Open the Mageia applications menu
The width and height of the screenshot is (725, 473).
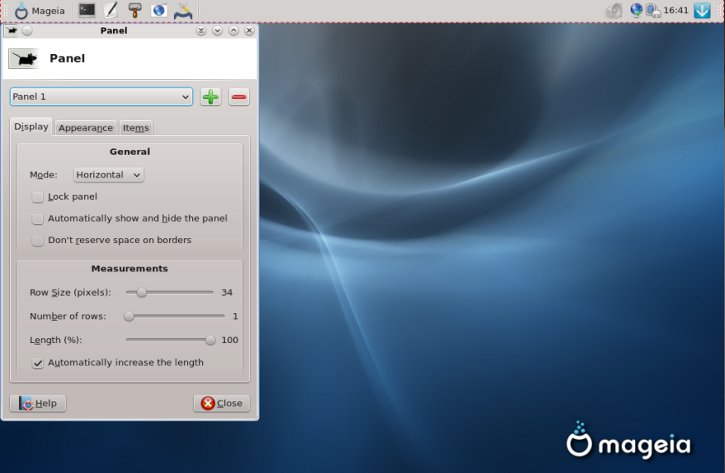click(39, 11)
